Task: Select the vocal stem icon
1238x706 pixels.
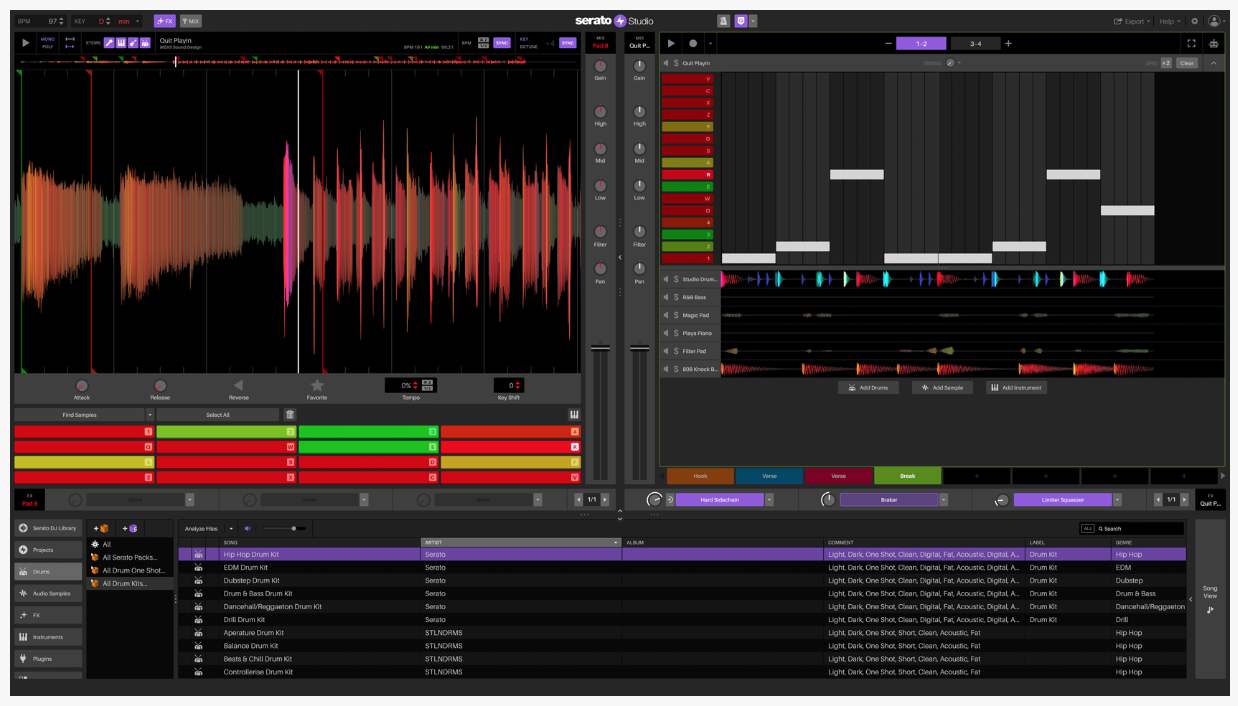Action: pos(109,43)
